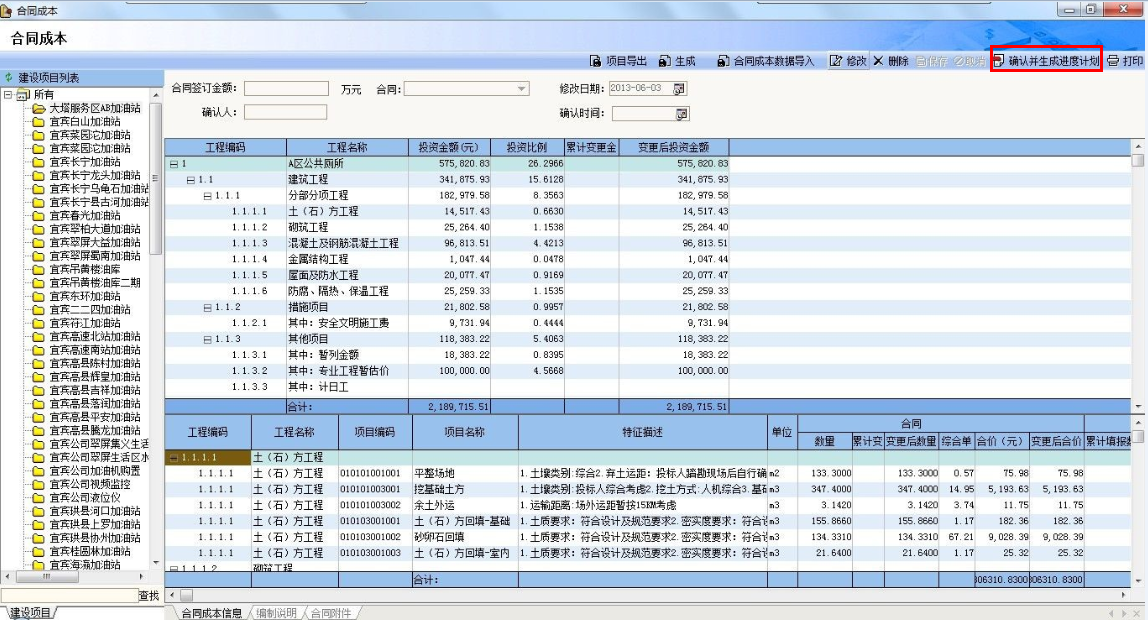Select 大塔服务区AB加油站 in project tree
The width and height of the screenshot is (1148, 620).
click(x=95, y=108)
